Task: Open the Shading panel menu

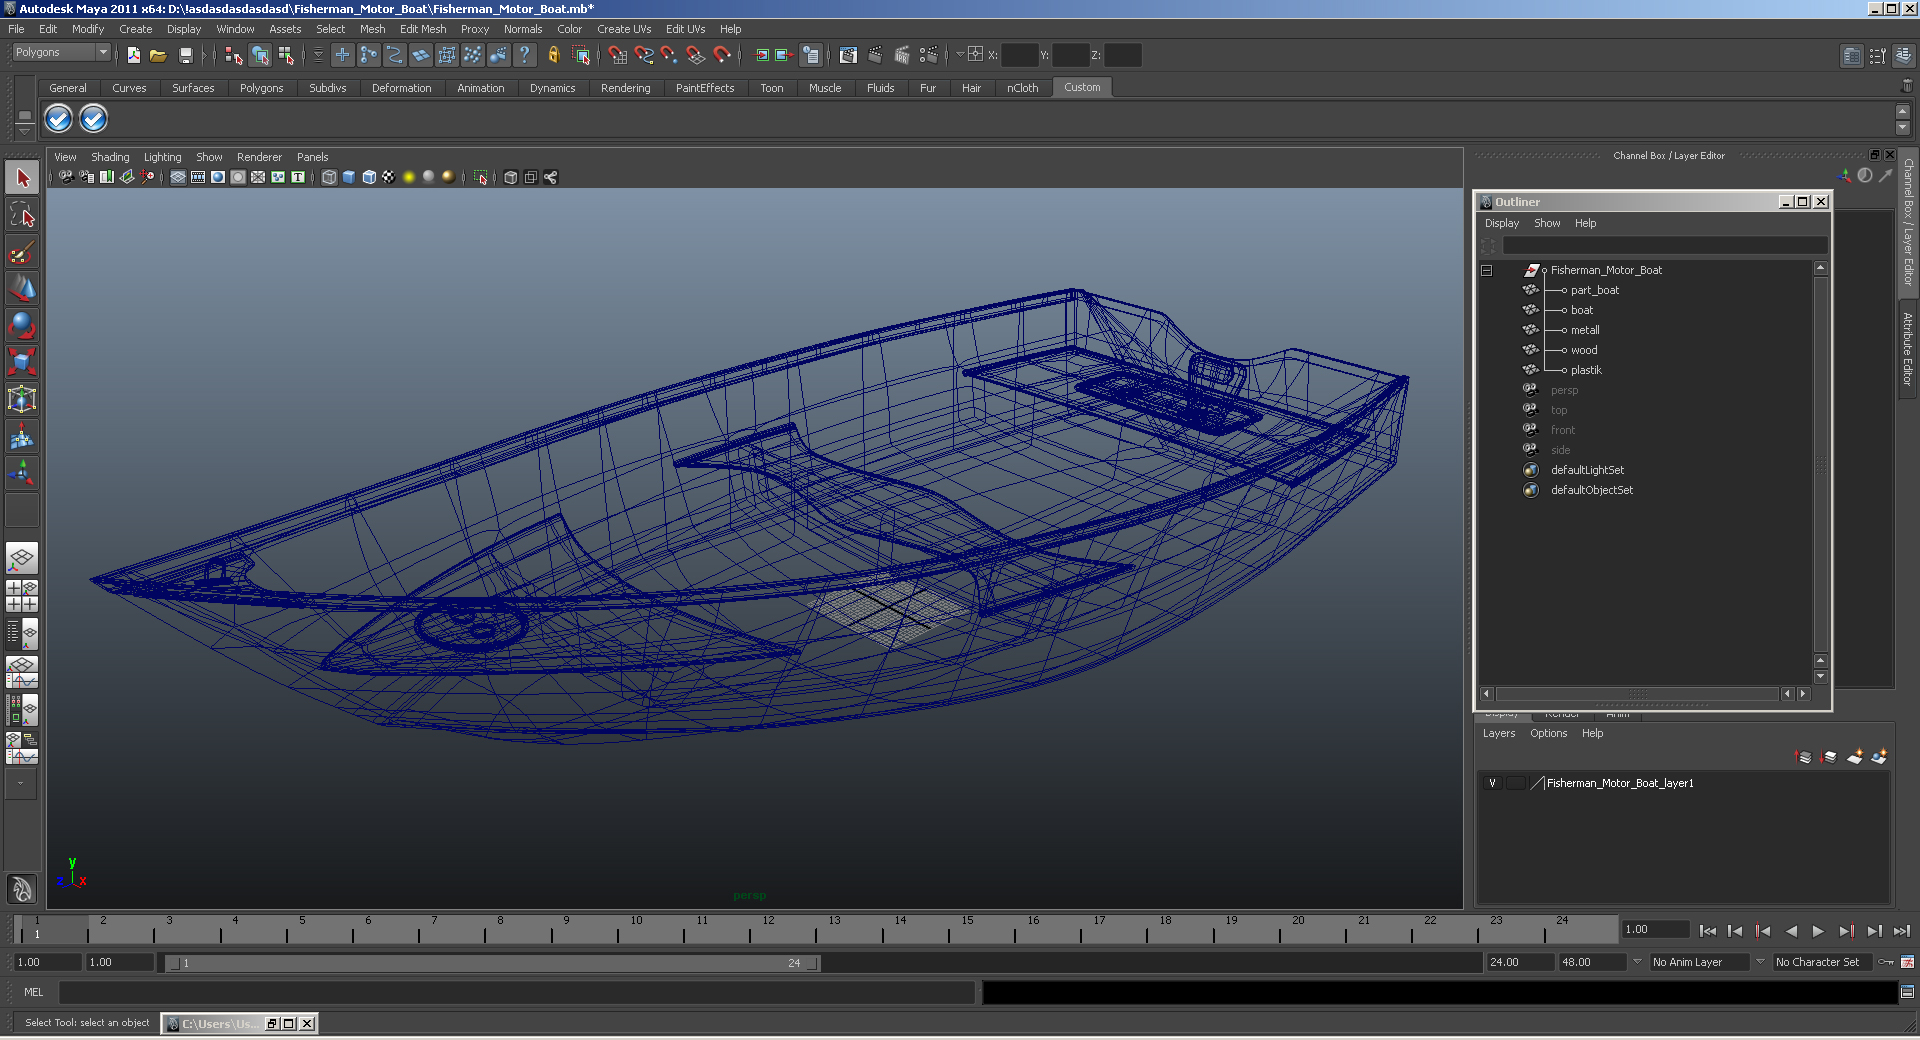Action: [x=110, y=157]
